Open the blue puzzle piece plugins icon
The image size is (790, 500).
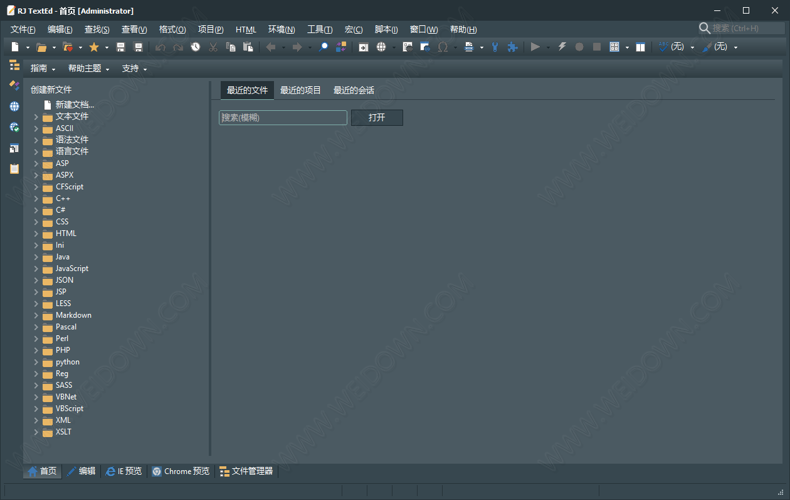point(512,47)
